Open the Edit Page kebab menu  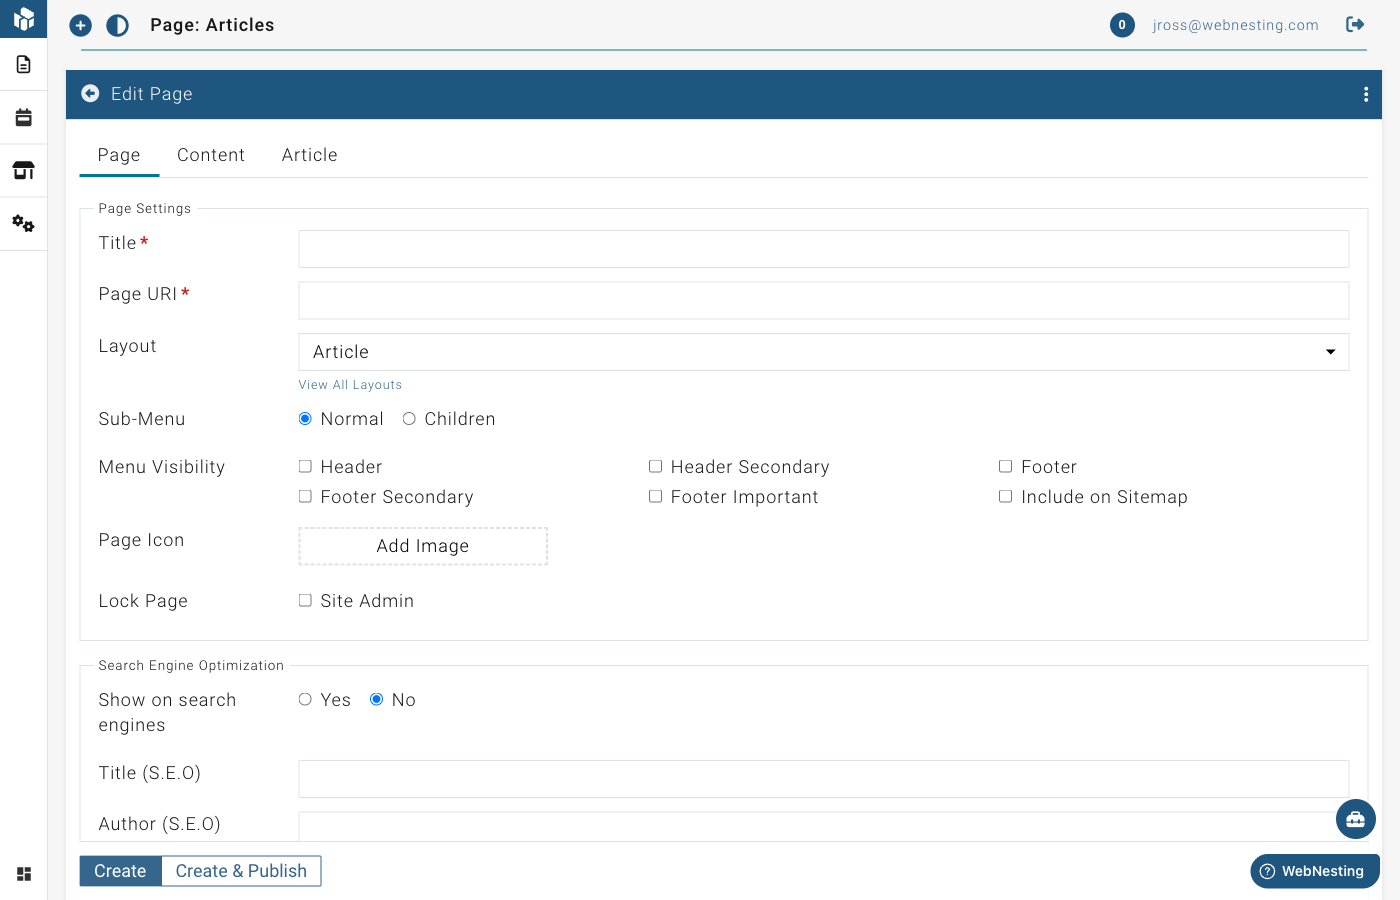(1366, 94)
